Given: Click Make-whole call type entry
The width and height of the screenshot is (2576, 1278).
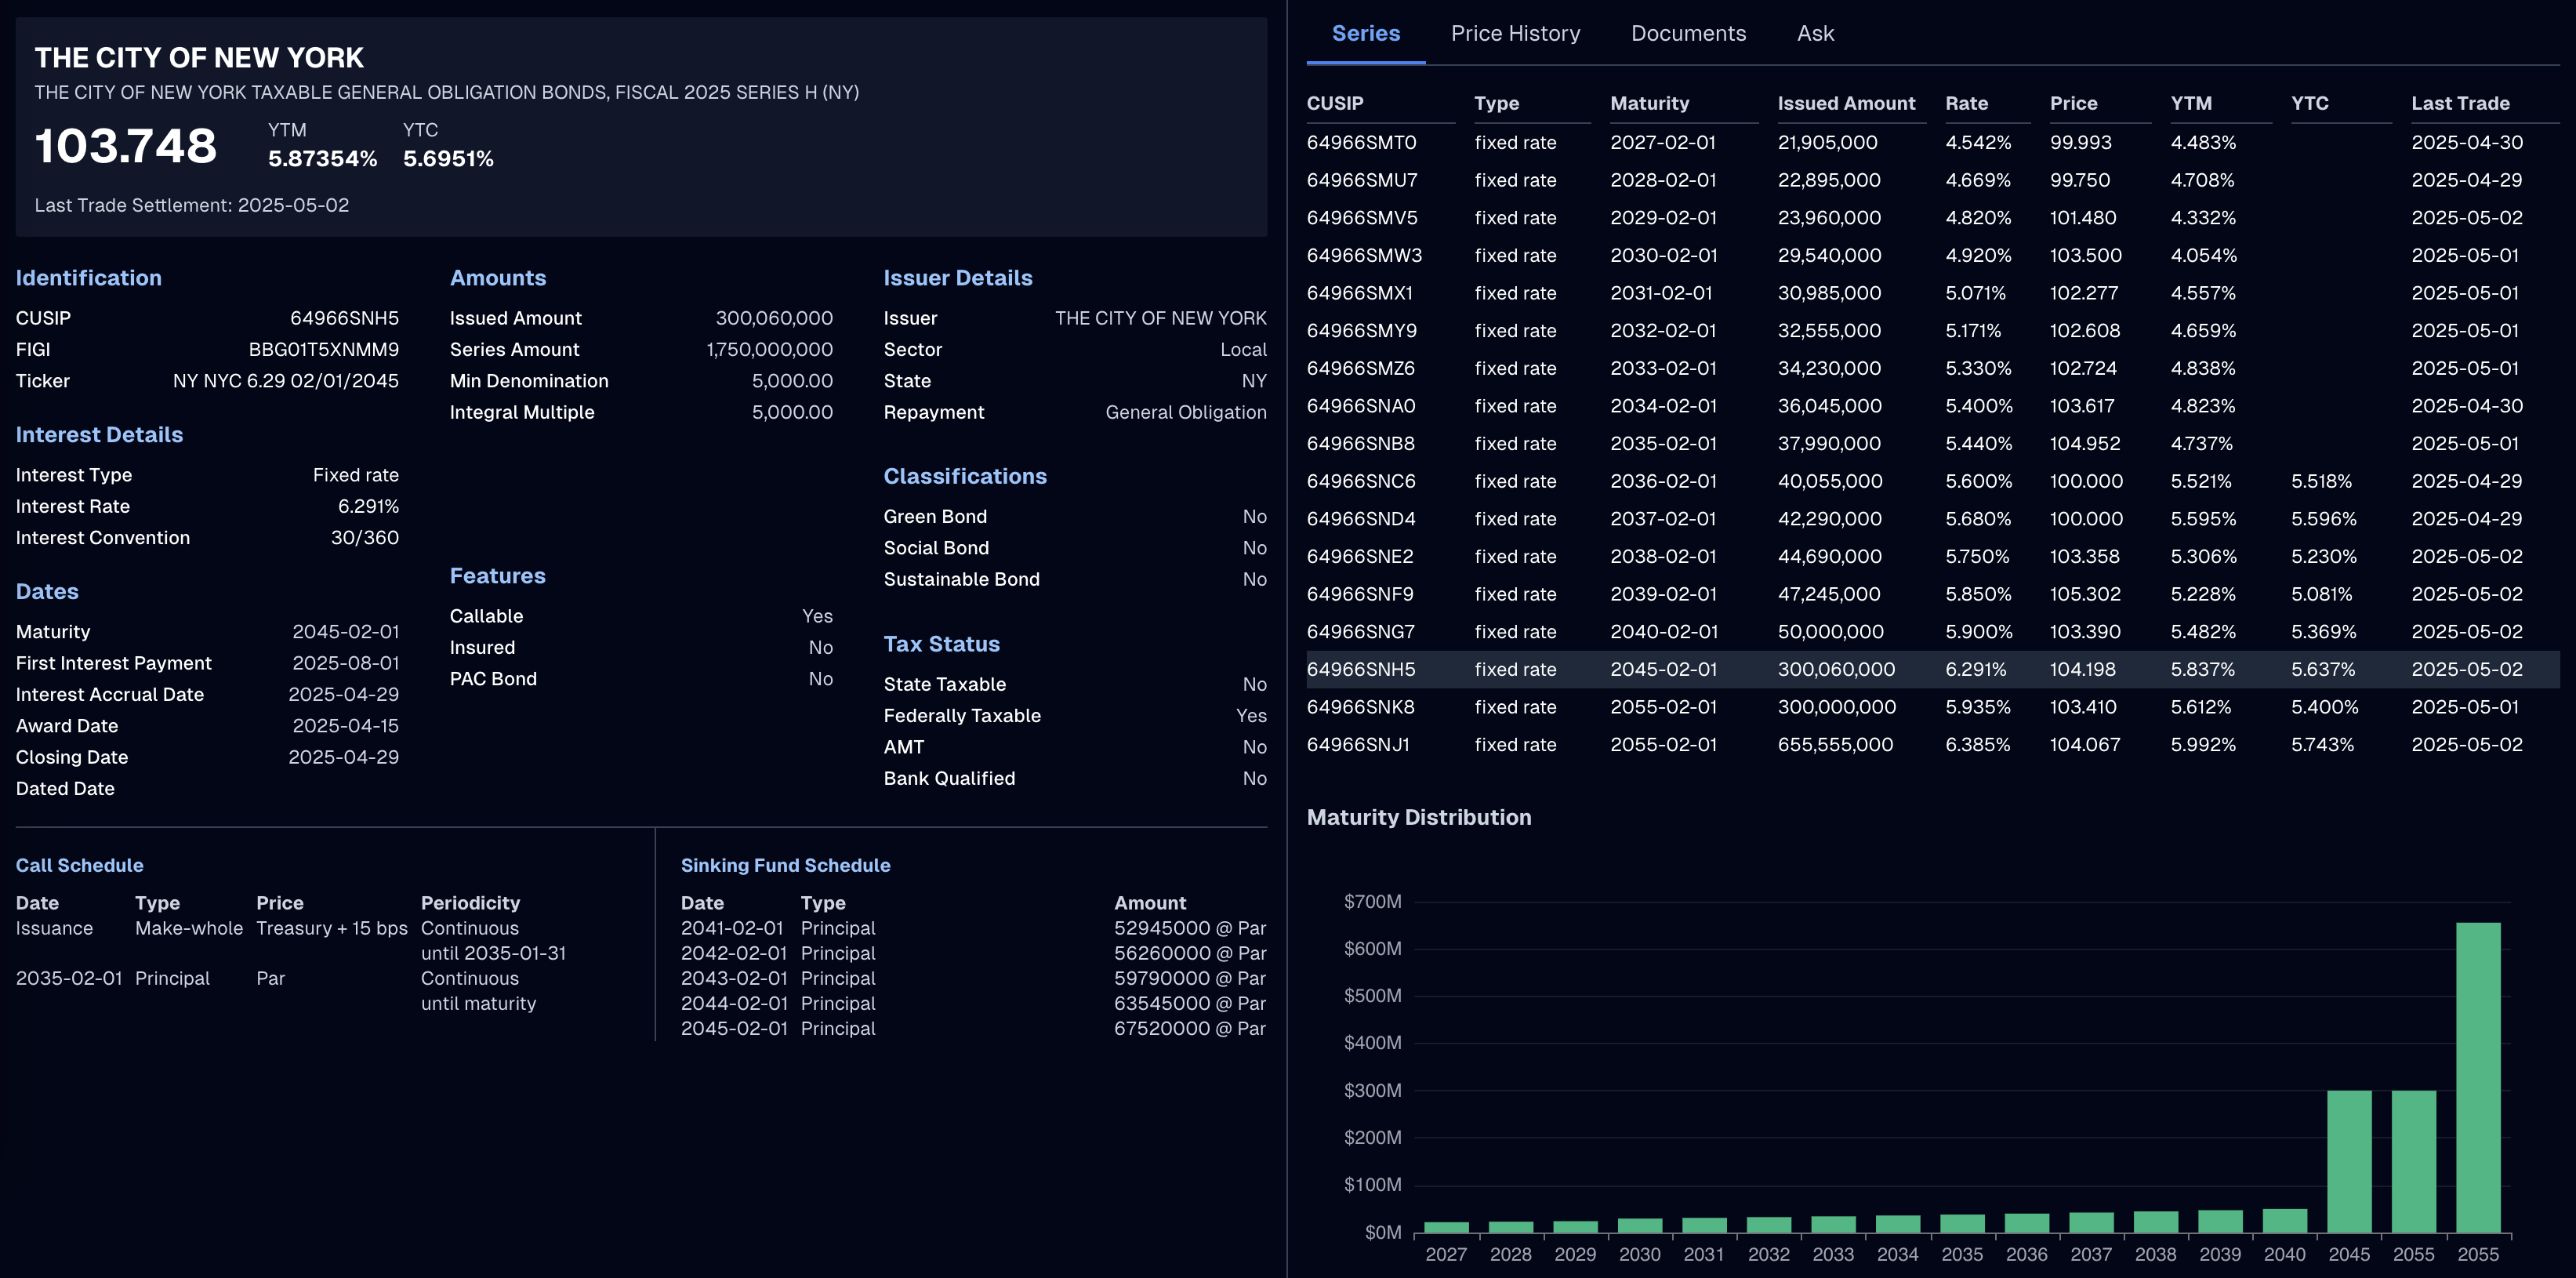Looking at the screenshot, I should [x=189, y=928].
